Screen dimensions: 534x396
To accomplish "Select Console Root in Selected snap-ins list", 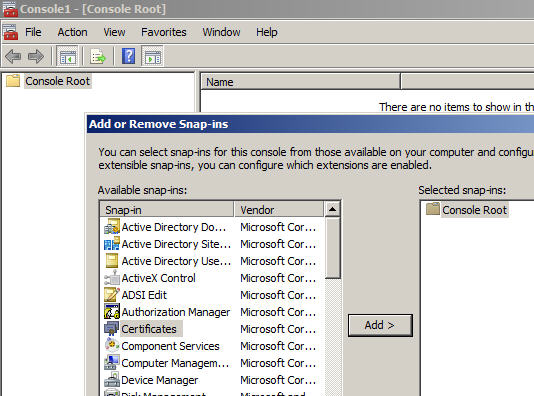I will 474,210.
